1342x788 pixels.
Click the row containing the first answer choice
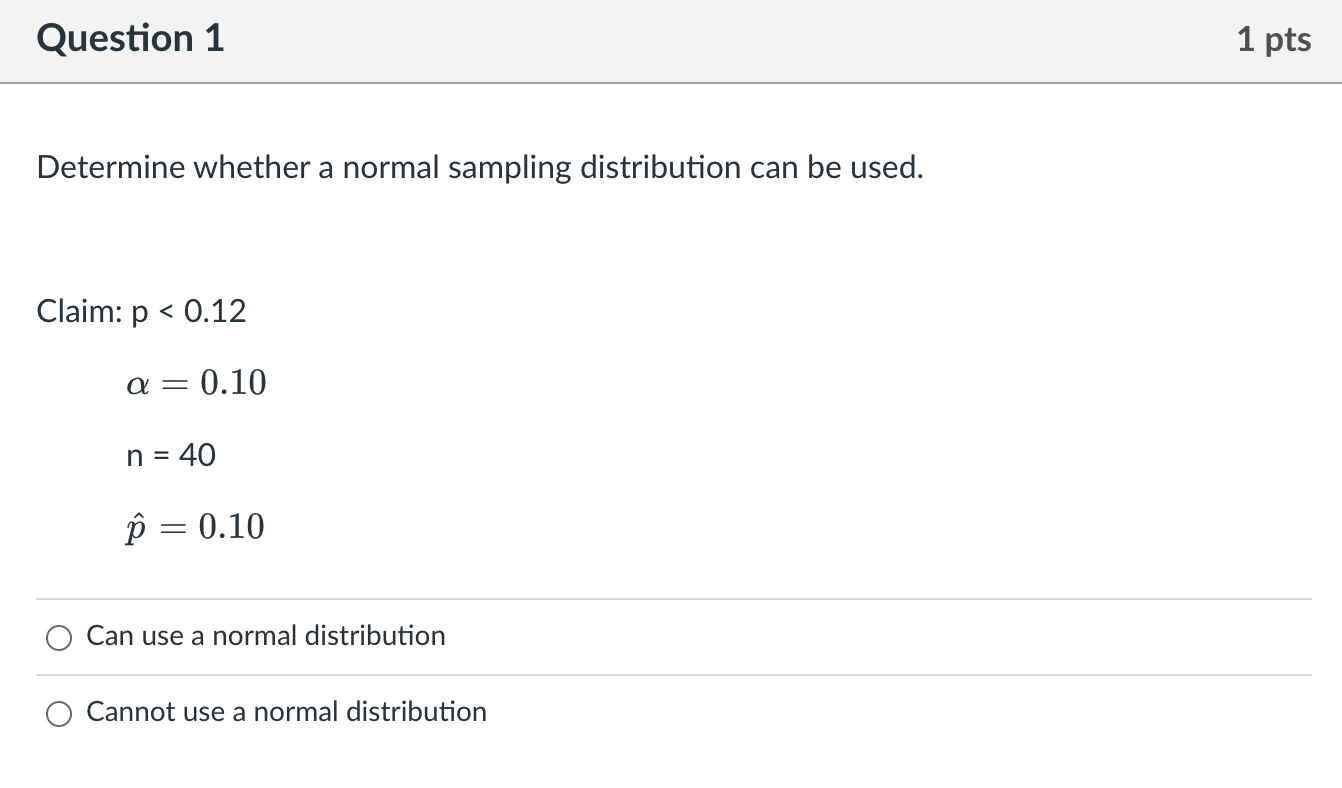click(670, 636)
